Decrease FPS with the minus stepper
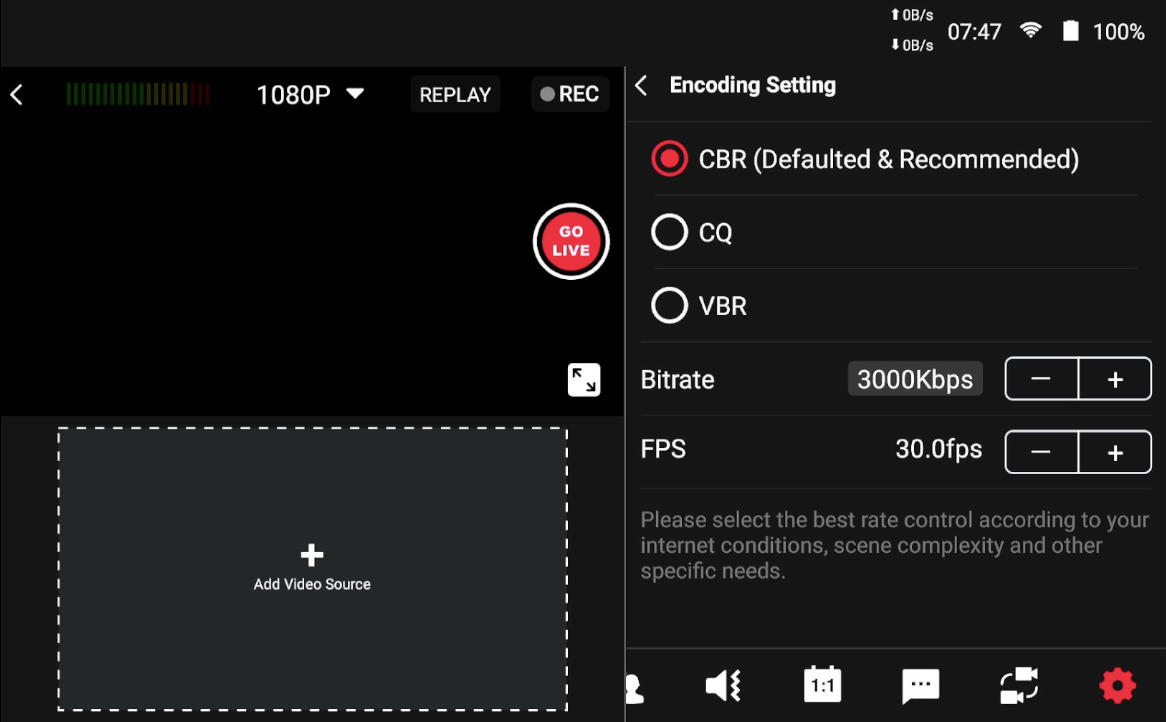 (1041, 451)
